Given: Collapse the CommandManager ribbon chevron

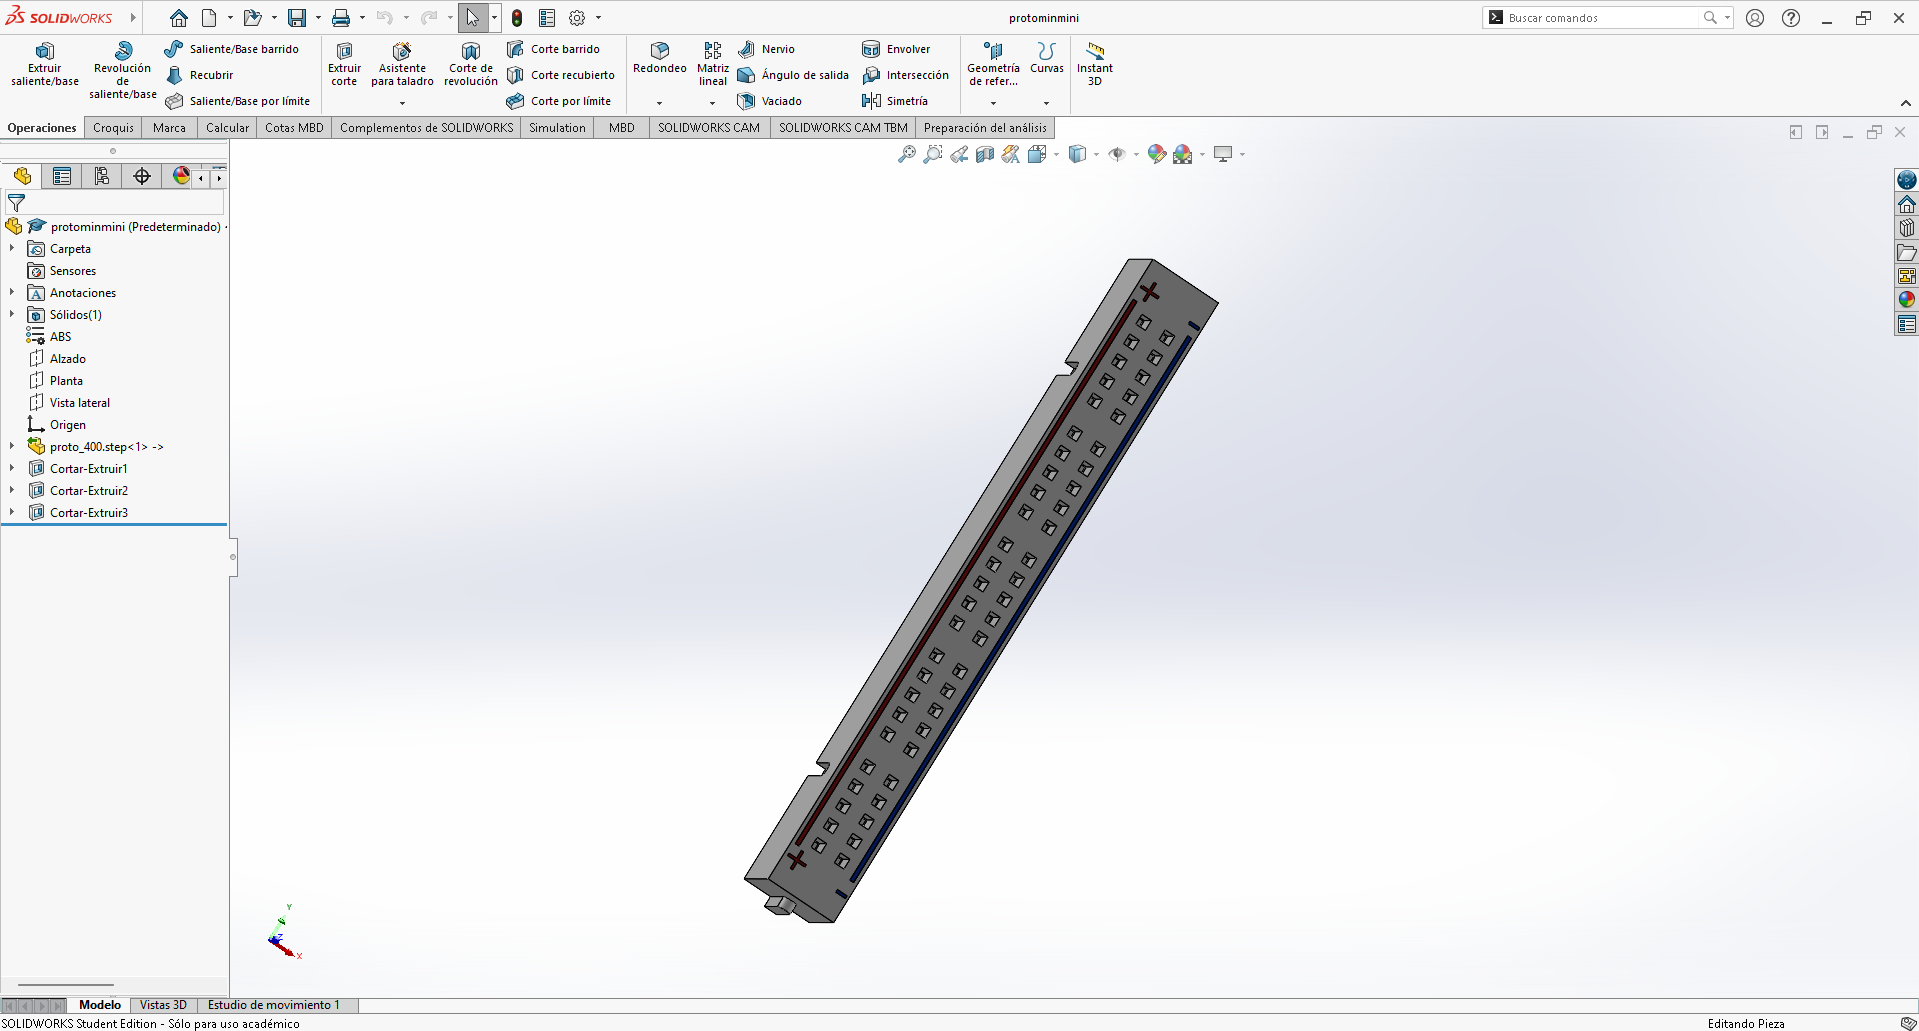Looking at the screenshot, I should 1906,103.
